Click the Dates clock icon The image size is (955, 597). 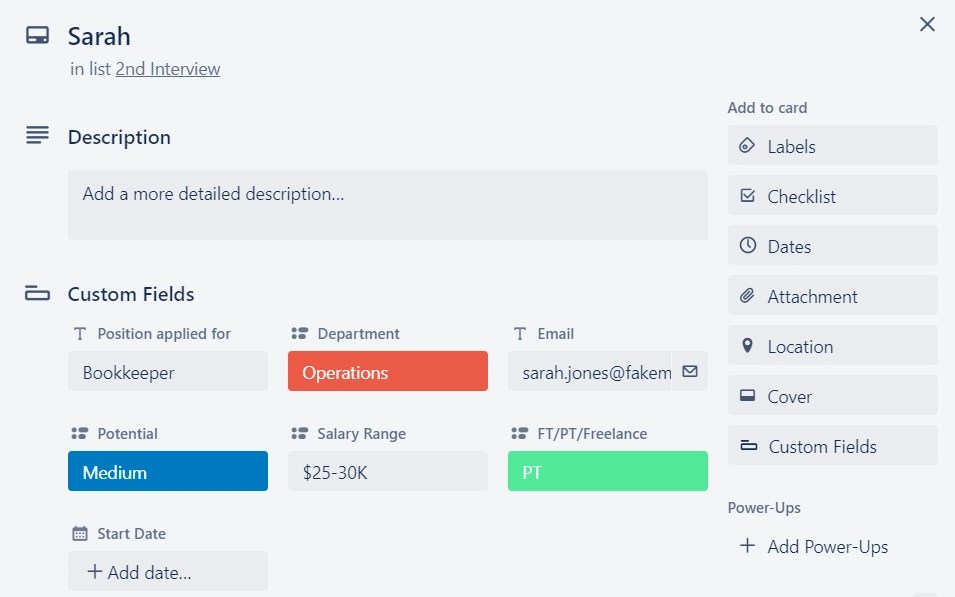coord(747,246)
